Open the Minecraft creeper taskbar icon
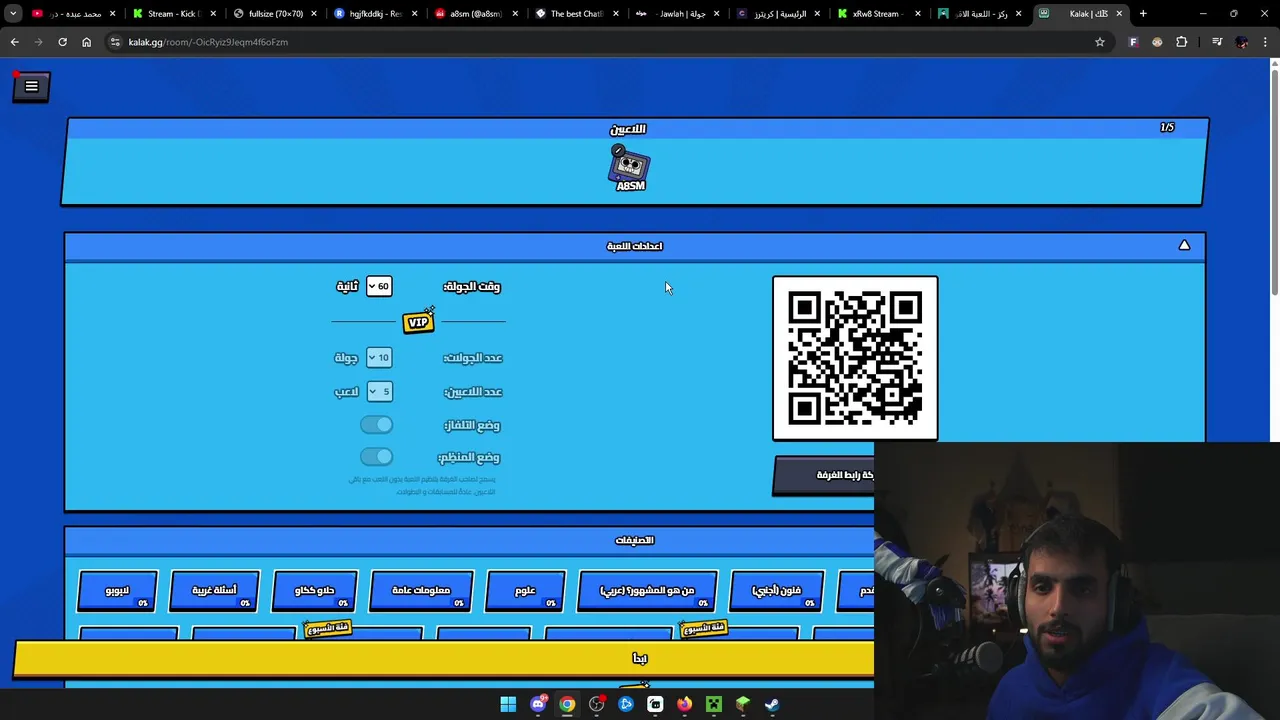The height and width of the screenshot is (720, 1280). (714, 704)
